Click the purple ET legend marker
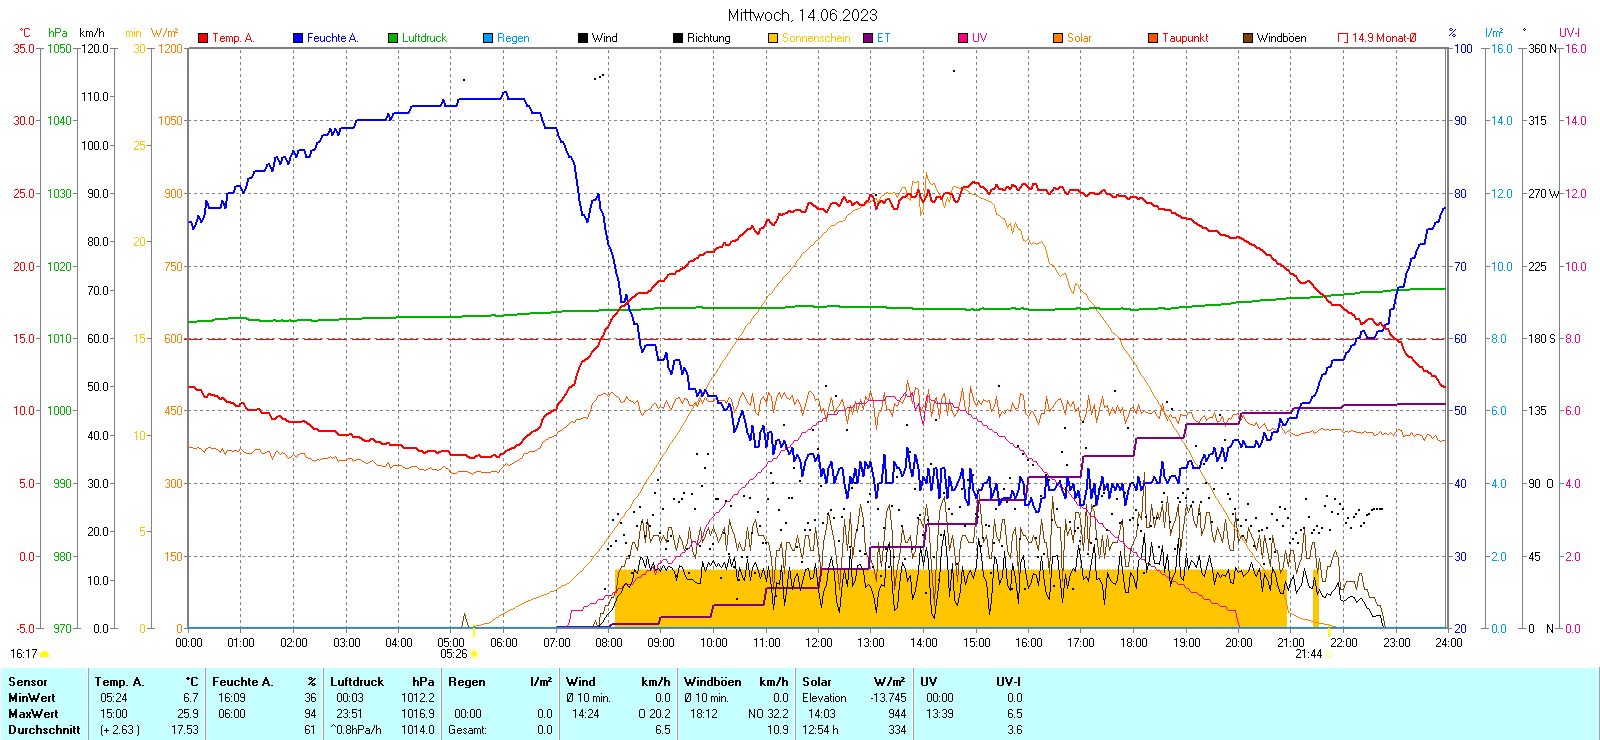 (x=868, y=38)
